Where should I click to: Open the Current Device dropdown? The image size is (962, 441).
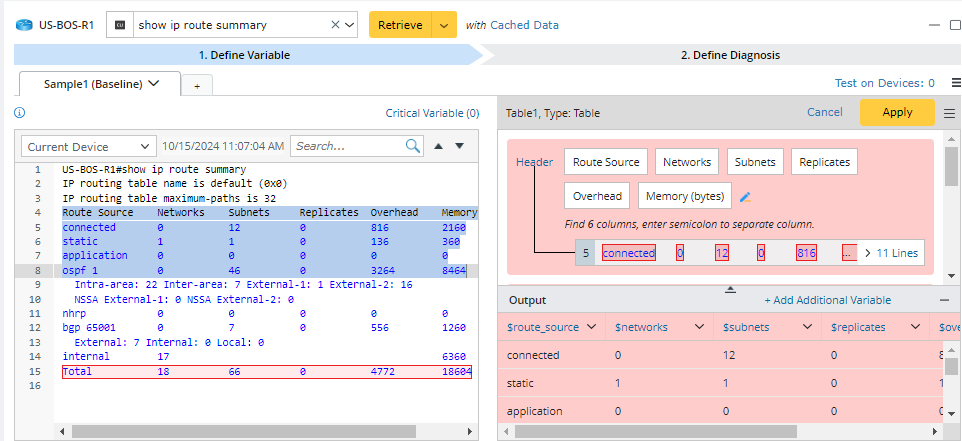pos(89,147)
